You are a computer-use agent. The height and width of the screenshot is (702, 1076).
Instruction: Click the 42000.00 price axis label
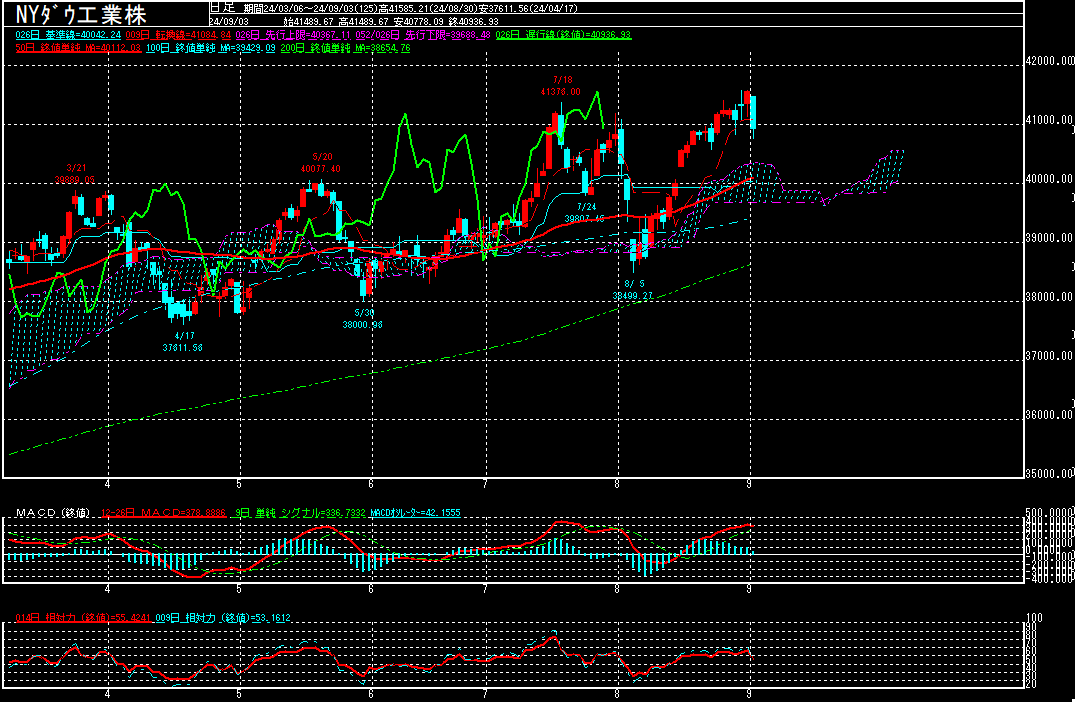pos(1049,60)
